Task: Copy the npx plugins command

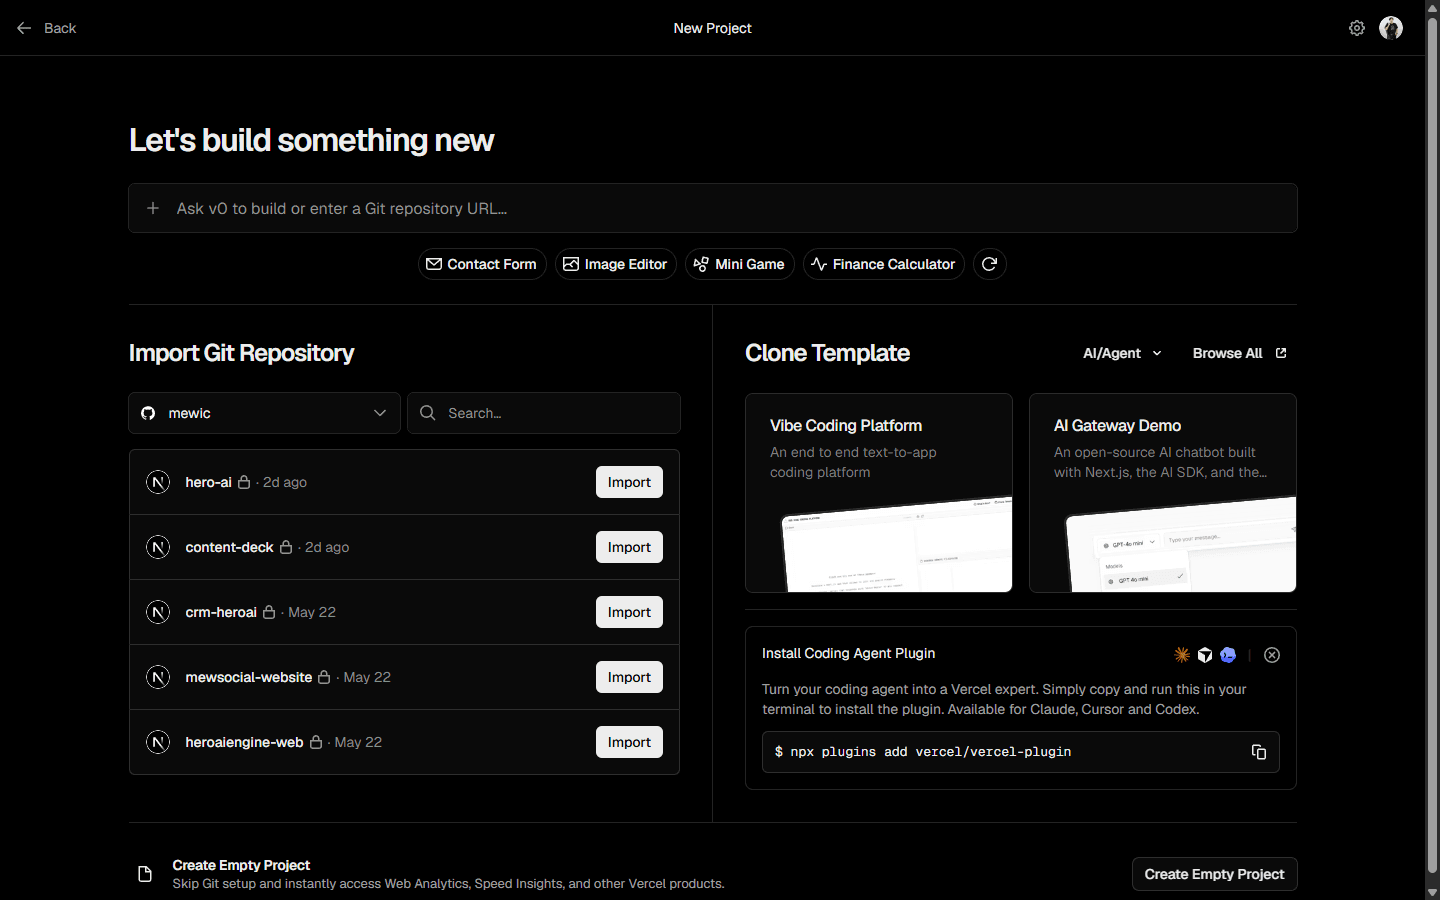Action: coord(1259,752)
